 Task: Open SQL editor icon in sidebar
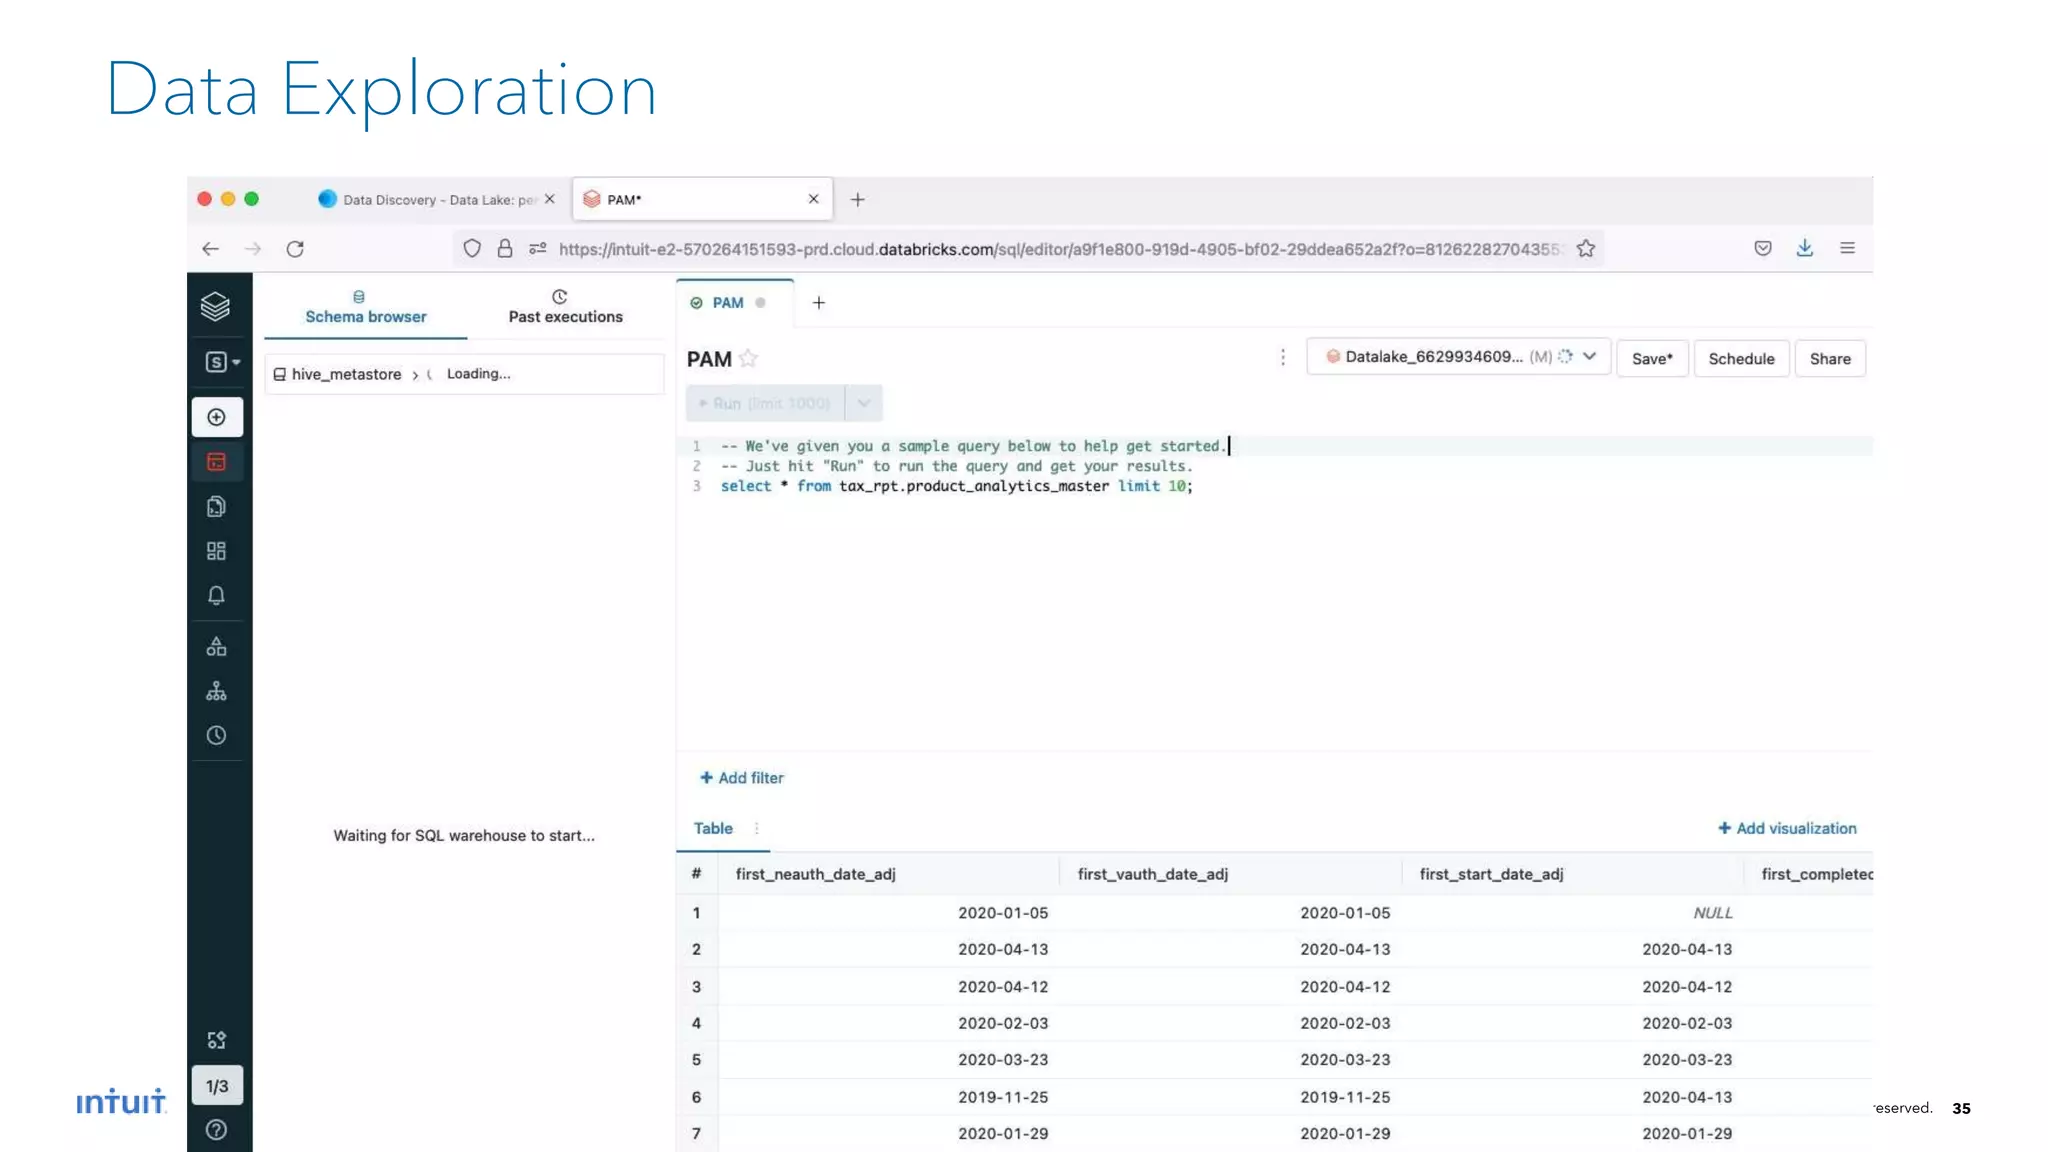216,462
